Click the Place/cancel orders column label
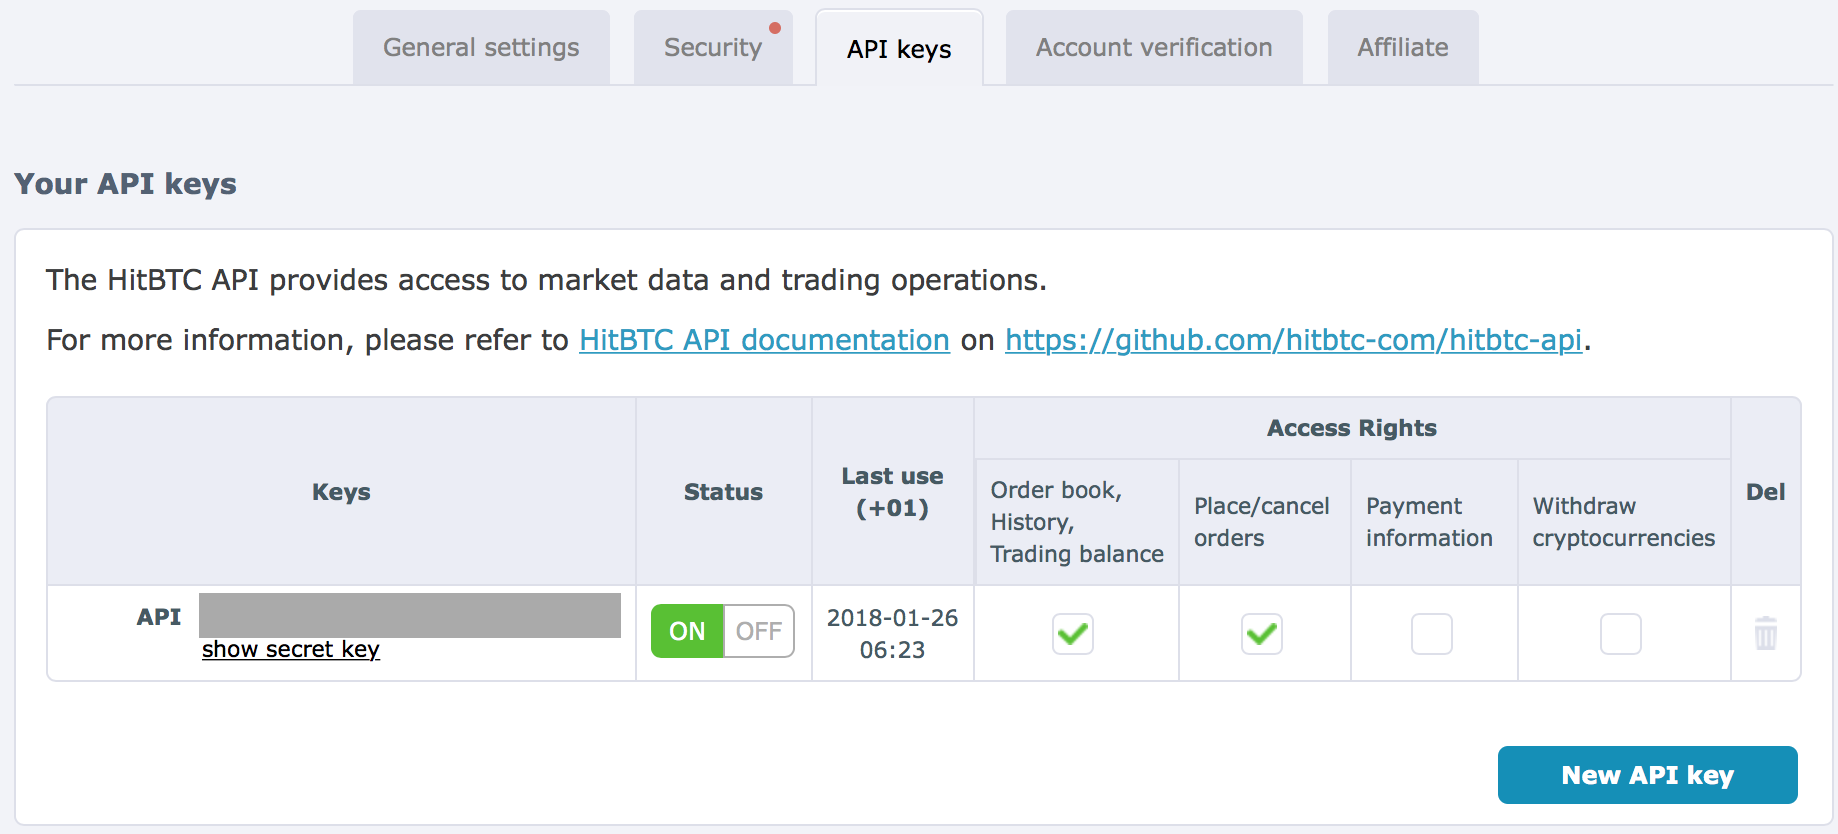This screenshot has height=834, width=1838. [1262, 522]
